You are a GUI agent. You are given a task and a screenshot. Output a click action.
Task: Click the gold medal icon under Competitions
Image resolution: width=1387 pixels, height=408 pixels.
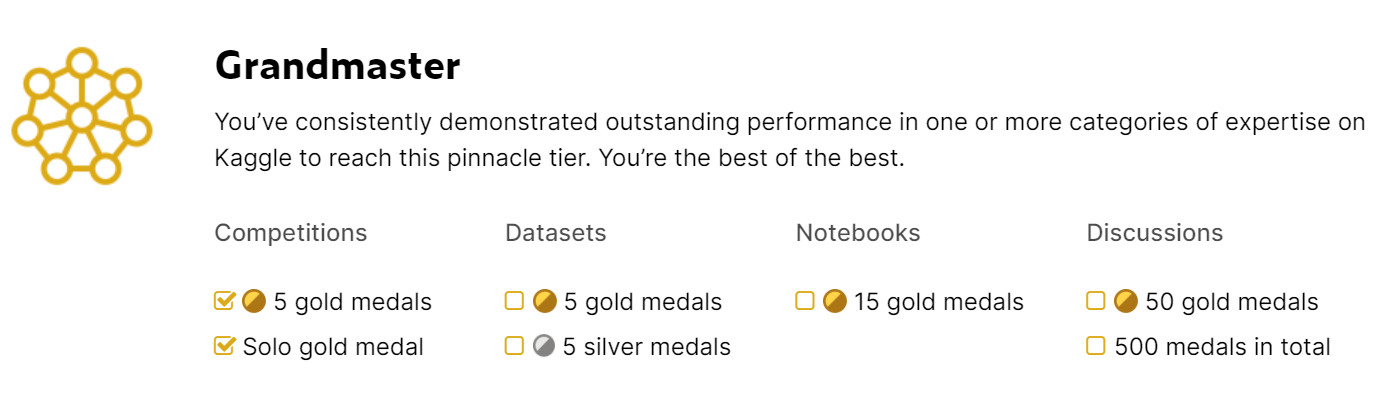tap(254, 301)
